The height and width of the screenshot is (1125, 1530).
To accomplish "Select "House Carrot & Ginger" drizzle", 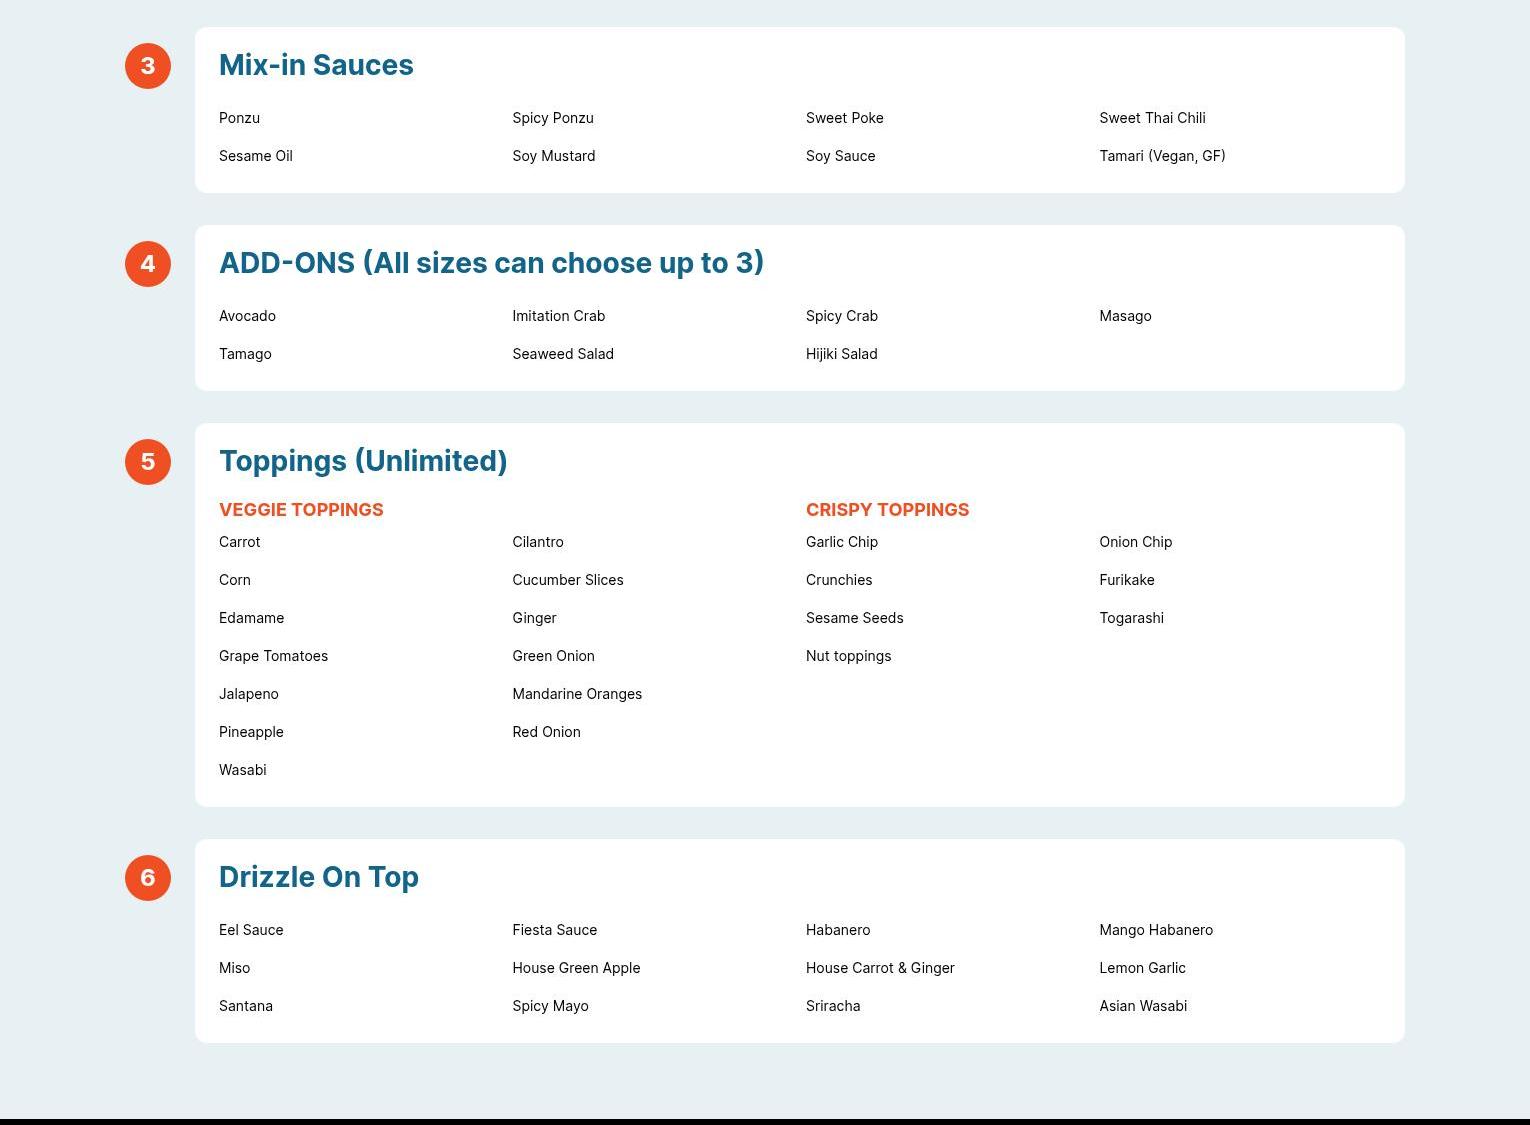I will pyautogui.click(x=880, y=968).
